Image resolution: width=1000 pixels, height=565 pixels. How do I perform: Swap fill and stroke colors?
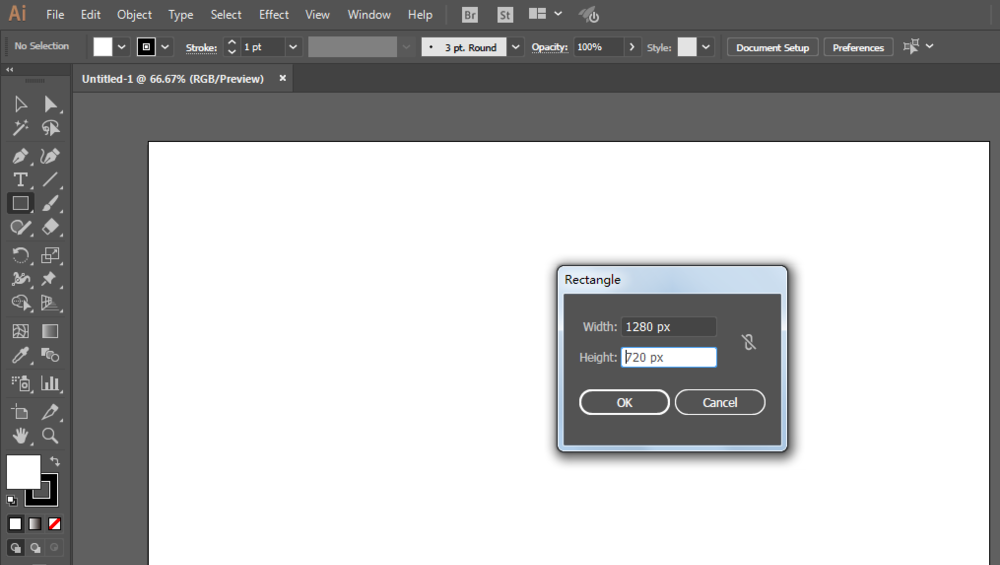(x=55, y=462)
